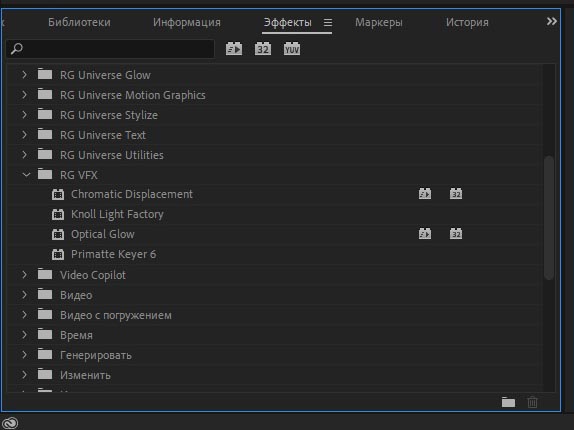Screen dimensions: 574x430
Task: Click the trash delete icon
Action: [x=533, y=402]
